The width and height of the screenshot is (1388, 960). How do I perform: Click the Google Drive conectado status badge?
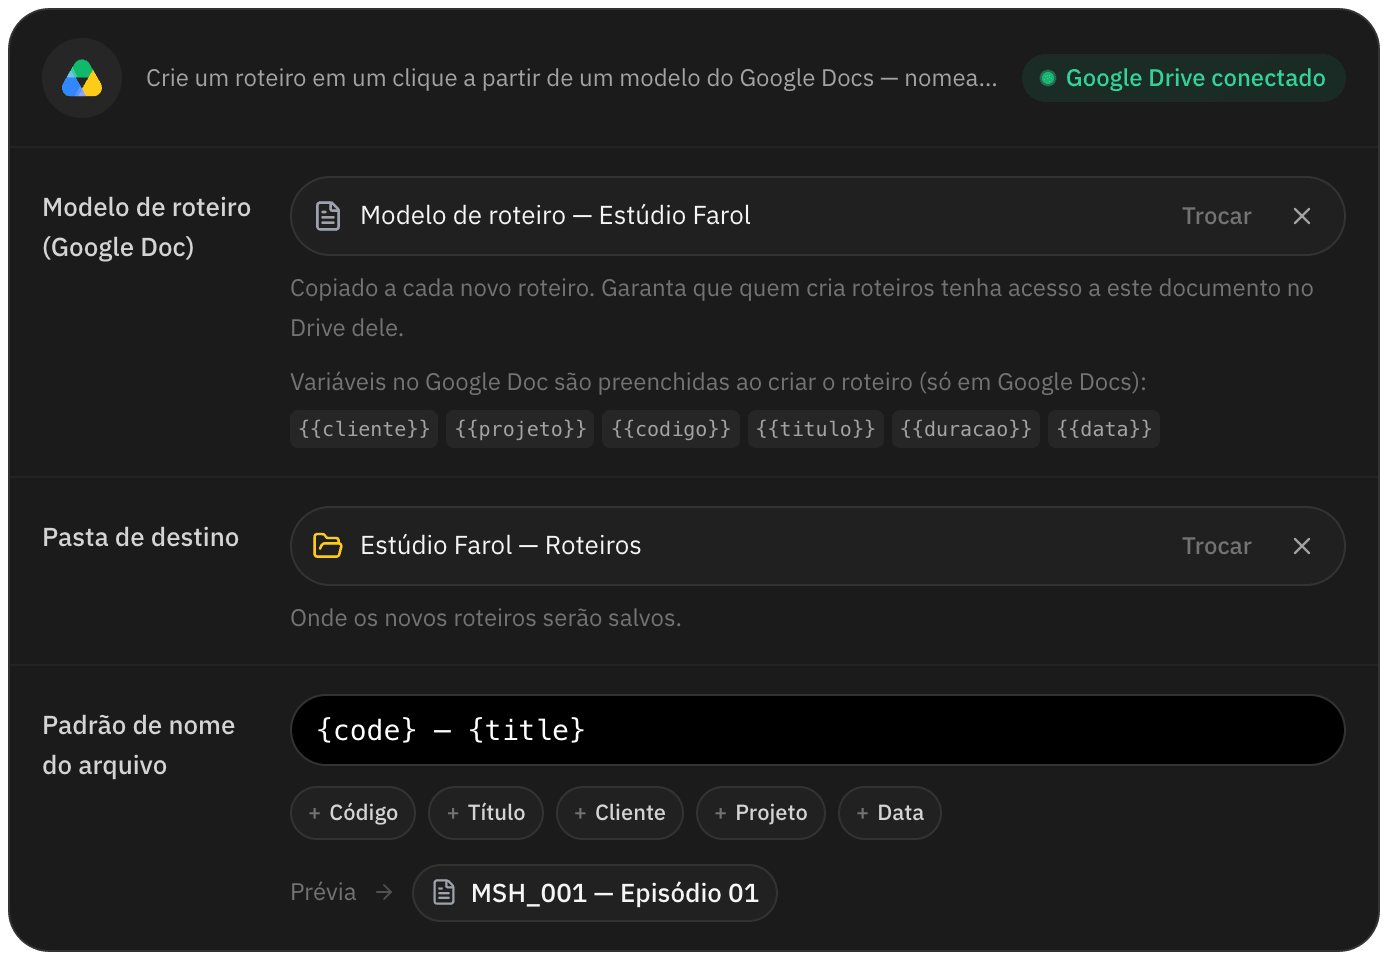(1183, 78)
